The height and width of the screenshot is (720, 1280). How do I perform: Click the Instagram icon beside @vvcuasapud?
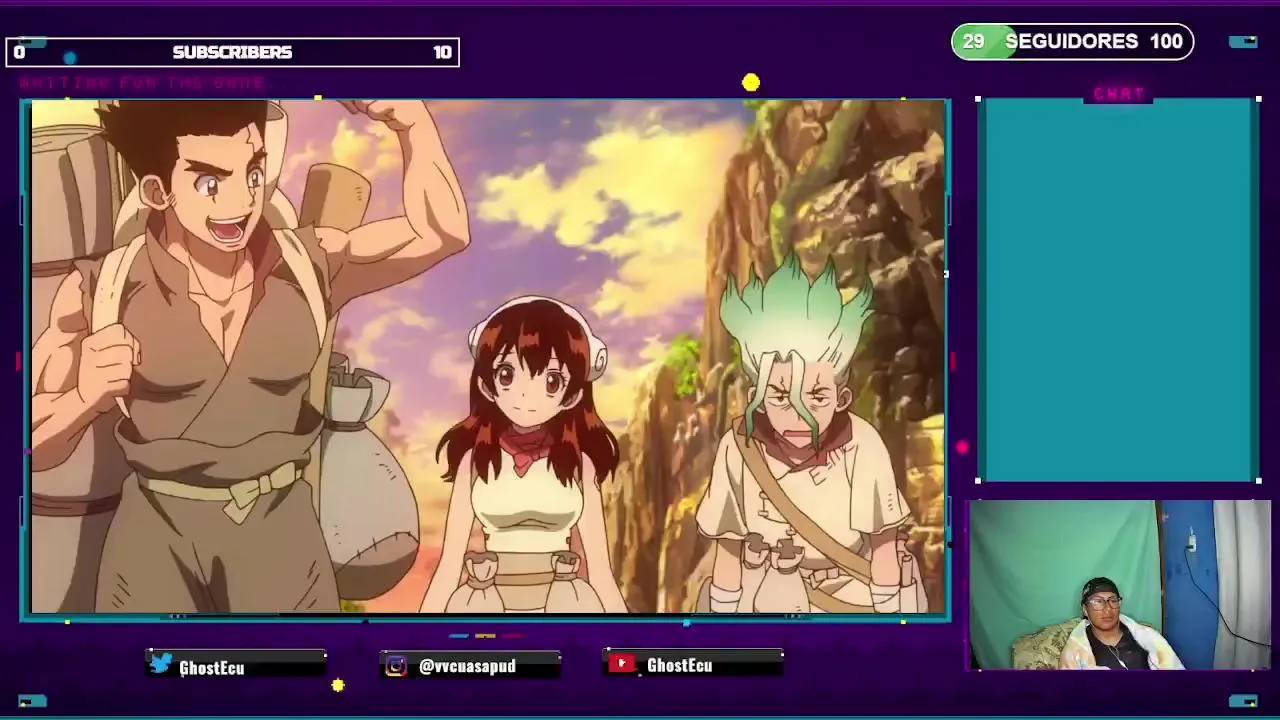click(396, 666)
